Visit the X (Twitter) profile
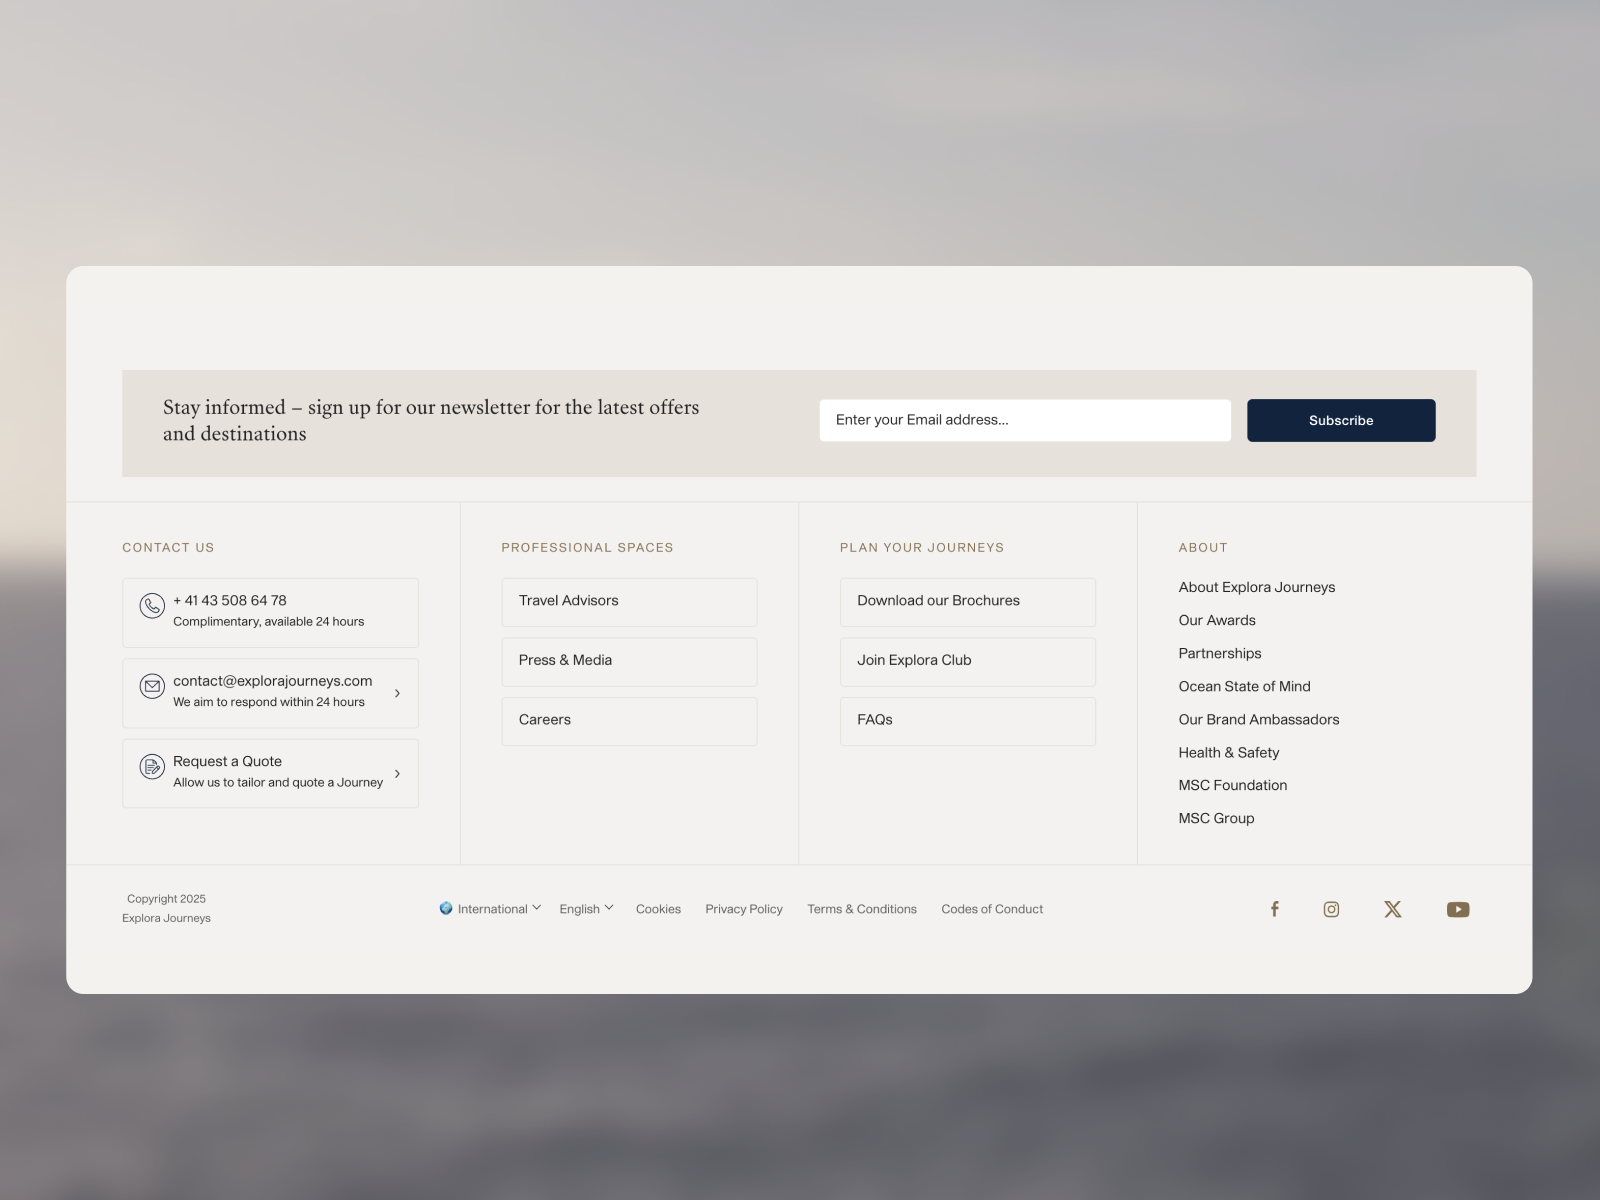 [x=1392, y=909]
